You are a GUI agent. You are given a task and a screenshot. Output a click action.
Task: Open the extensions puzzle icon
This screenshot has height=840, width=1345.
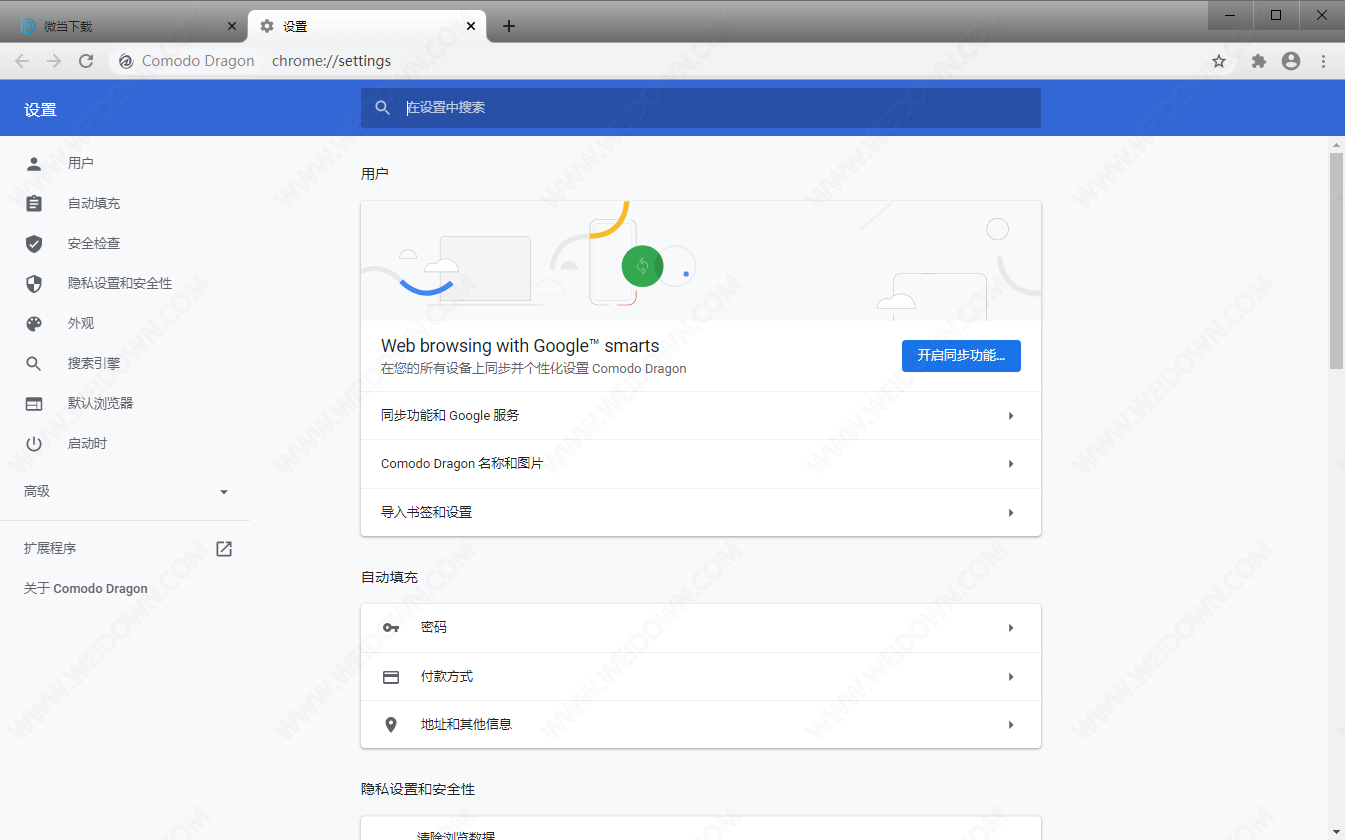pos(1259,61)
